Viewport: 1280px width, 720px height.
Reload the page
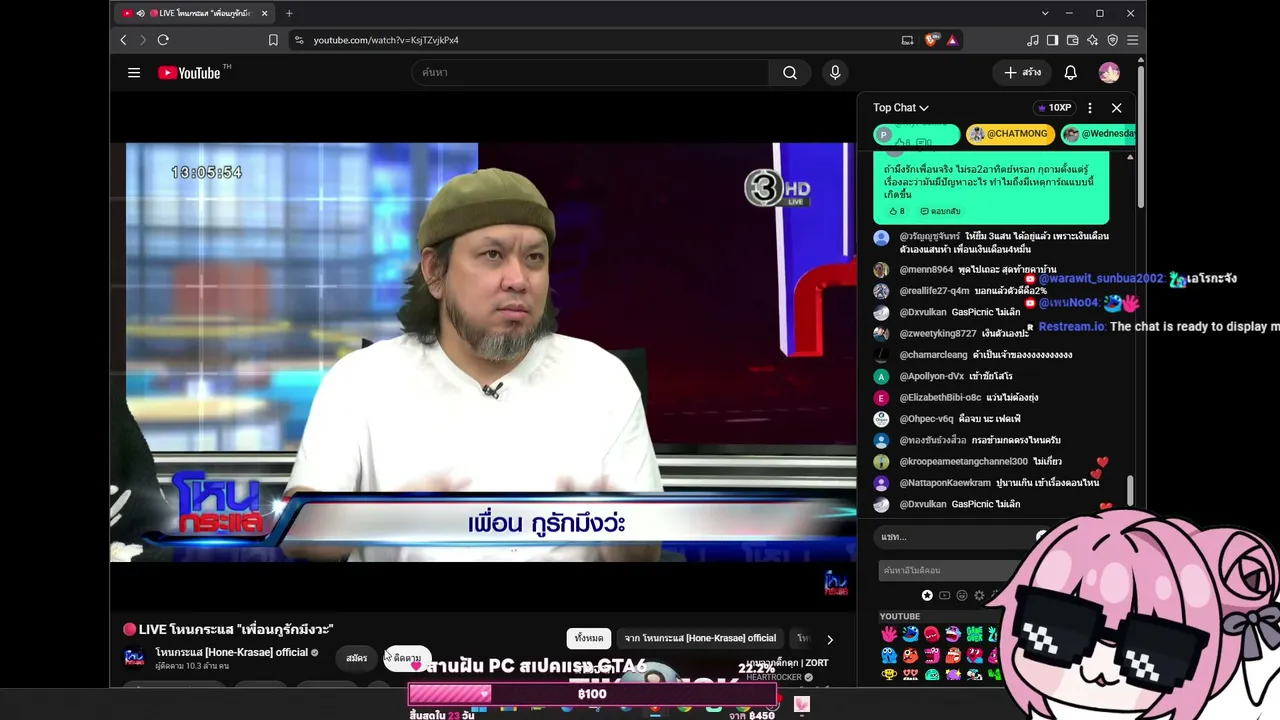pyautogui.click(x=163, y=40)
